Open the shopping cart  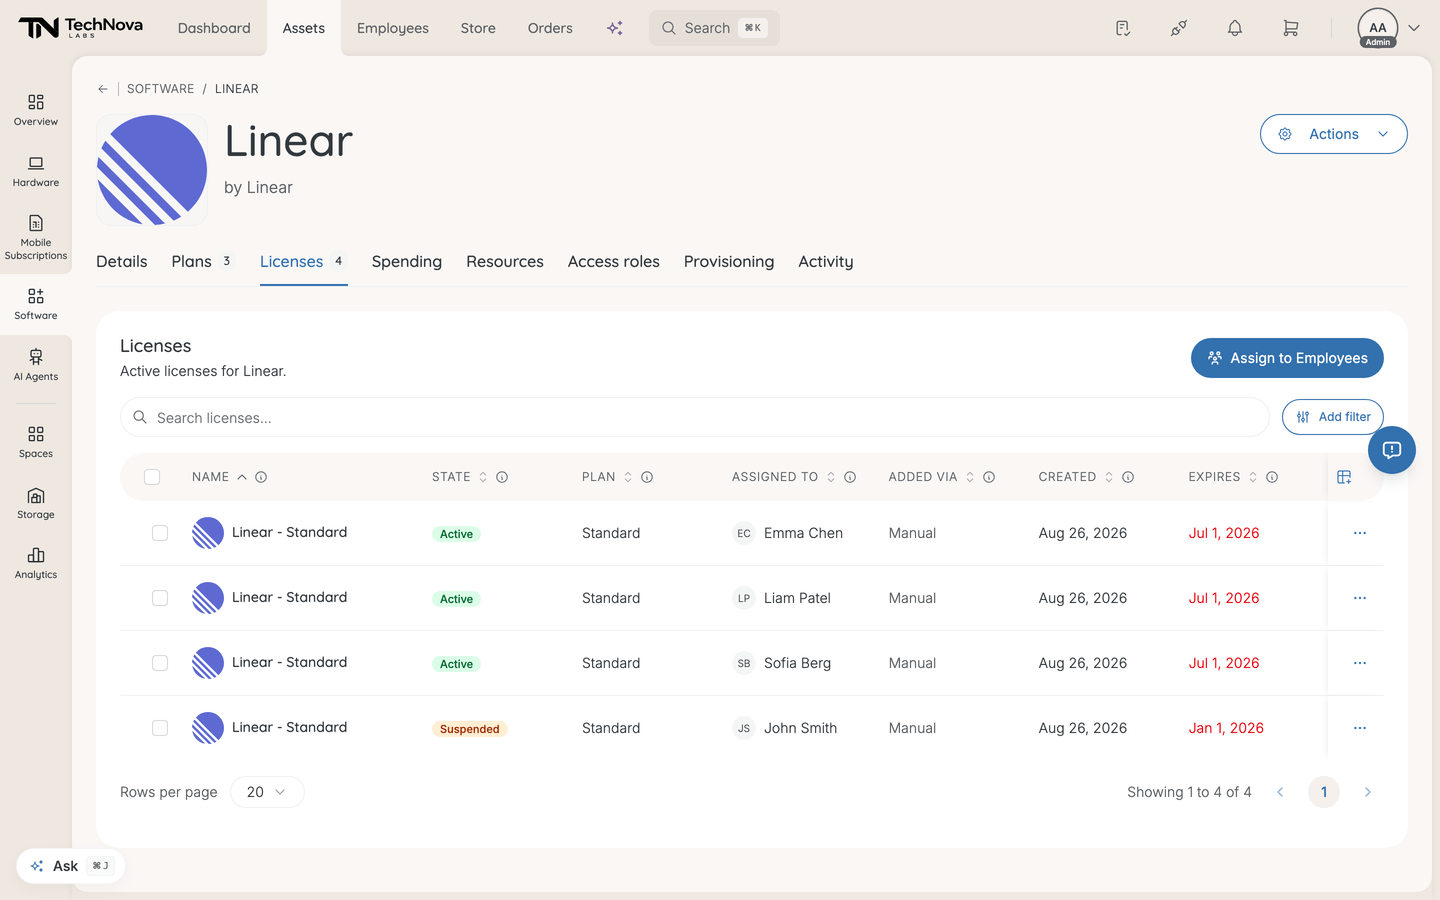[x=1291, y=28]
